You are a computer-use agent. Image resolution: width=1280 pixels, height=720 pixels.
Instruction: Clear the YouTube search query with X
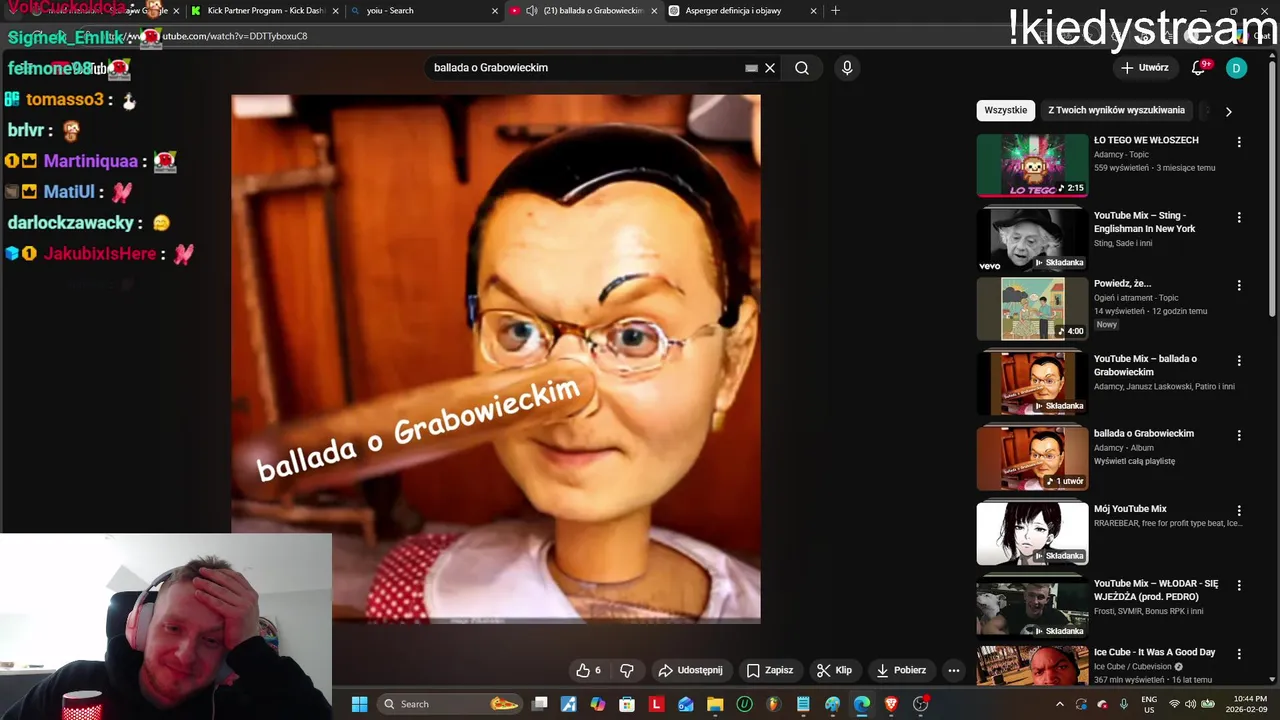tap(770, 68)
